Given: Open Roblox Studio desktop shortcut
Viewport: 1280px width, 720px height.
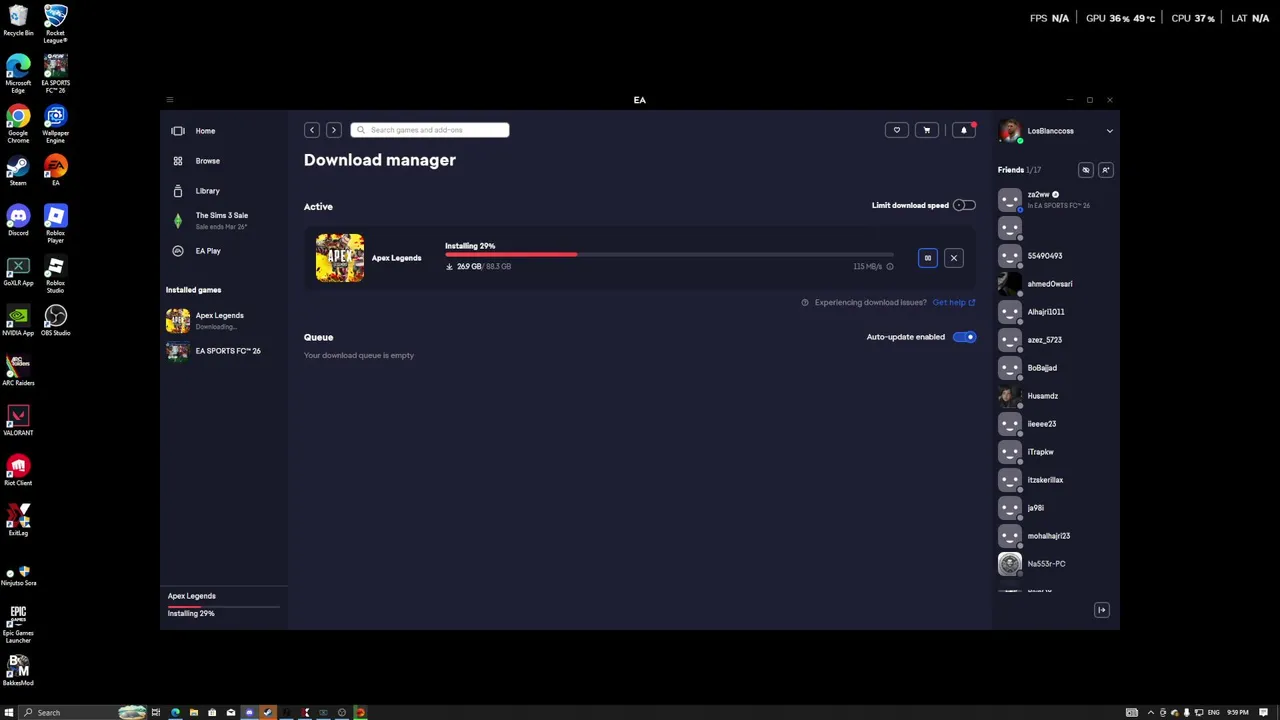Looking at the screenshot, I should pos(55,275).
